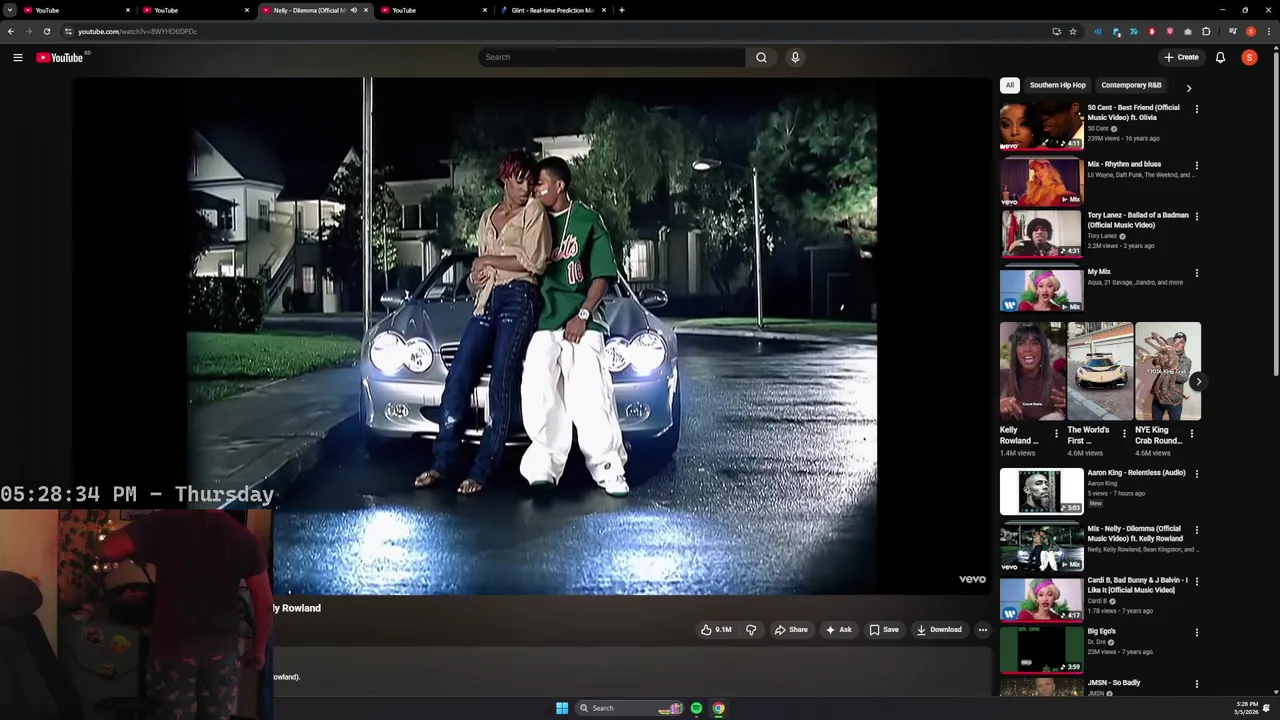Share the video
The image size is (1280, 720).
click(x=791, y=630)
